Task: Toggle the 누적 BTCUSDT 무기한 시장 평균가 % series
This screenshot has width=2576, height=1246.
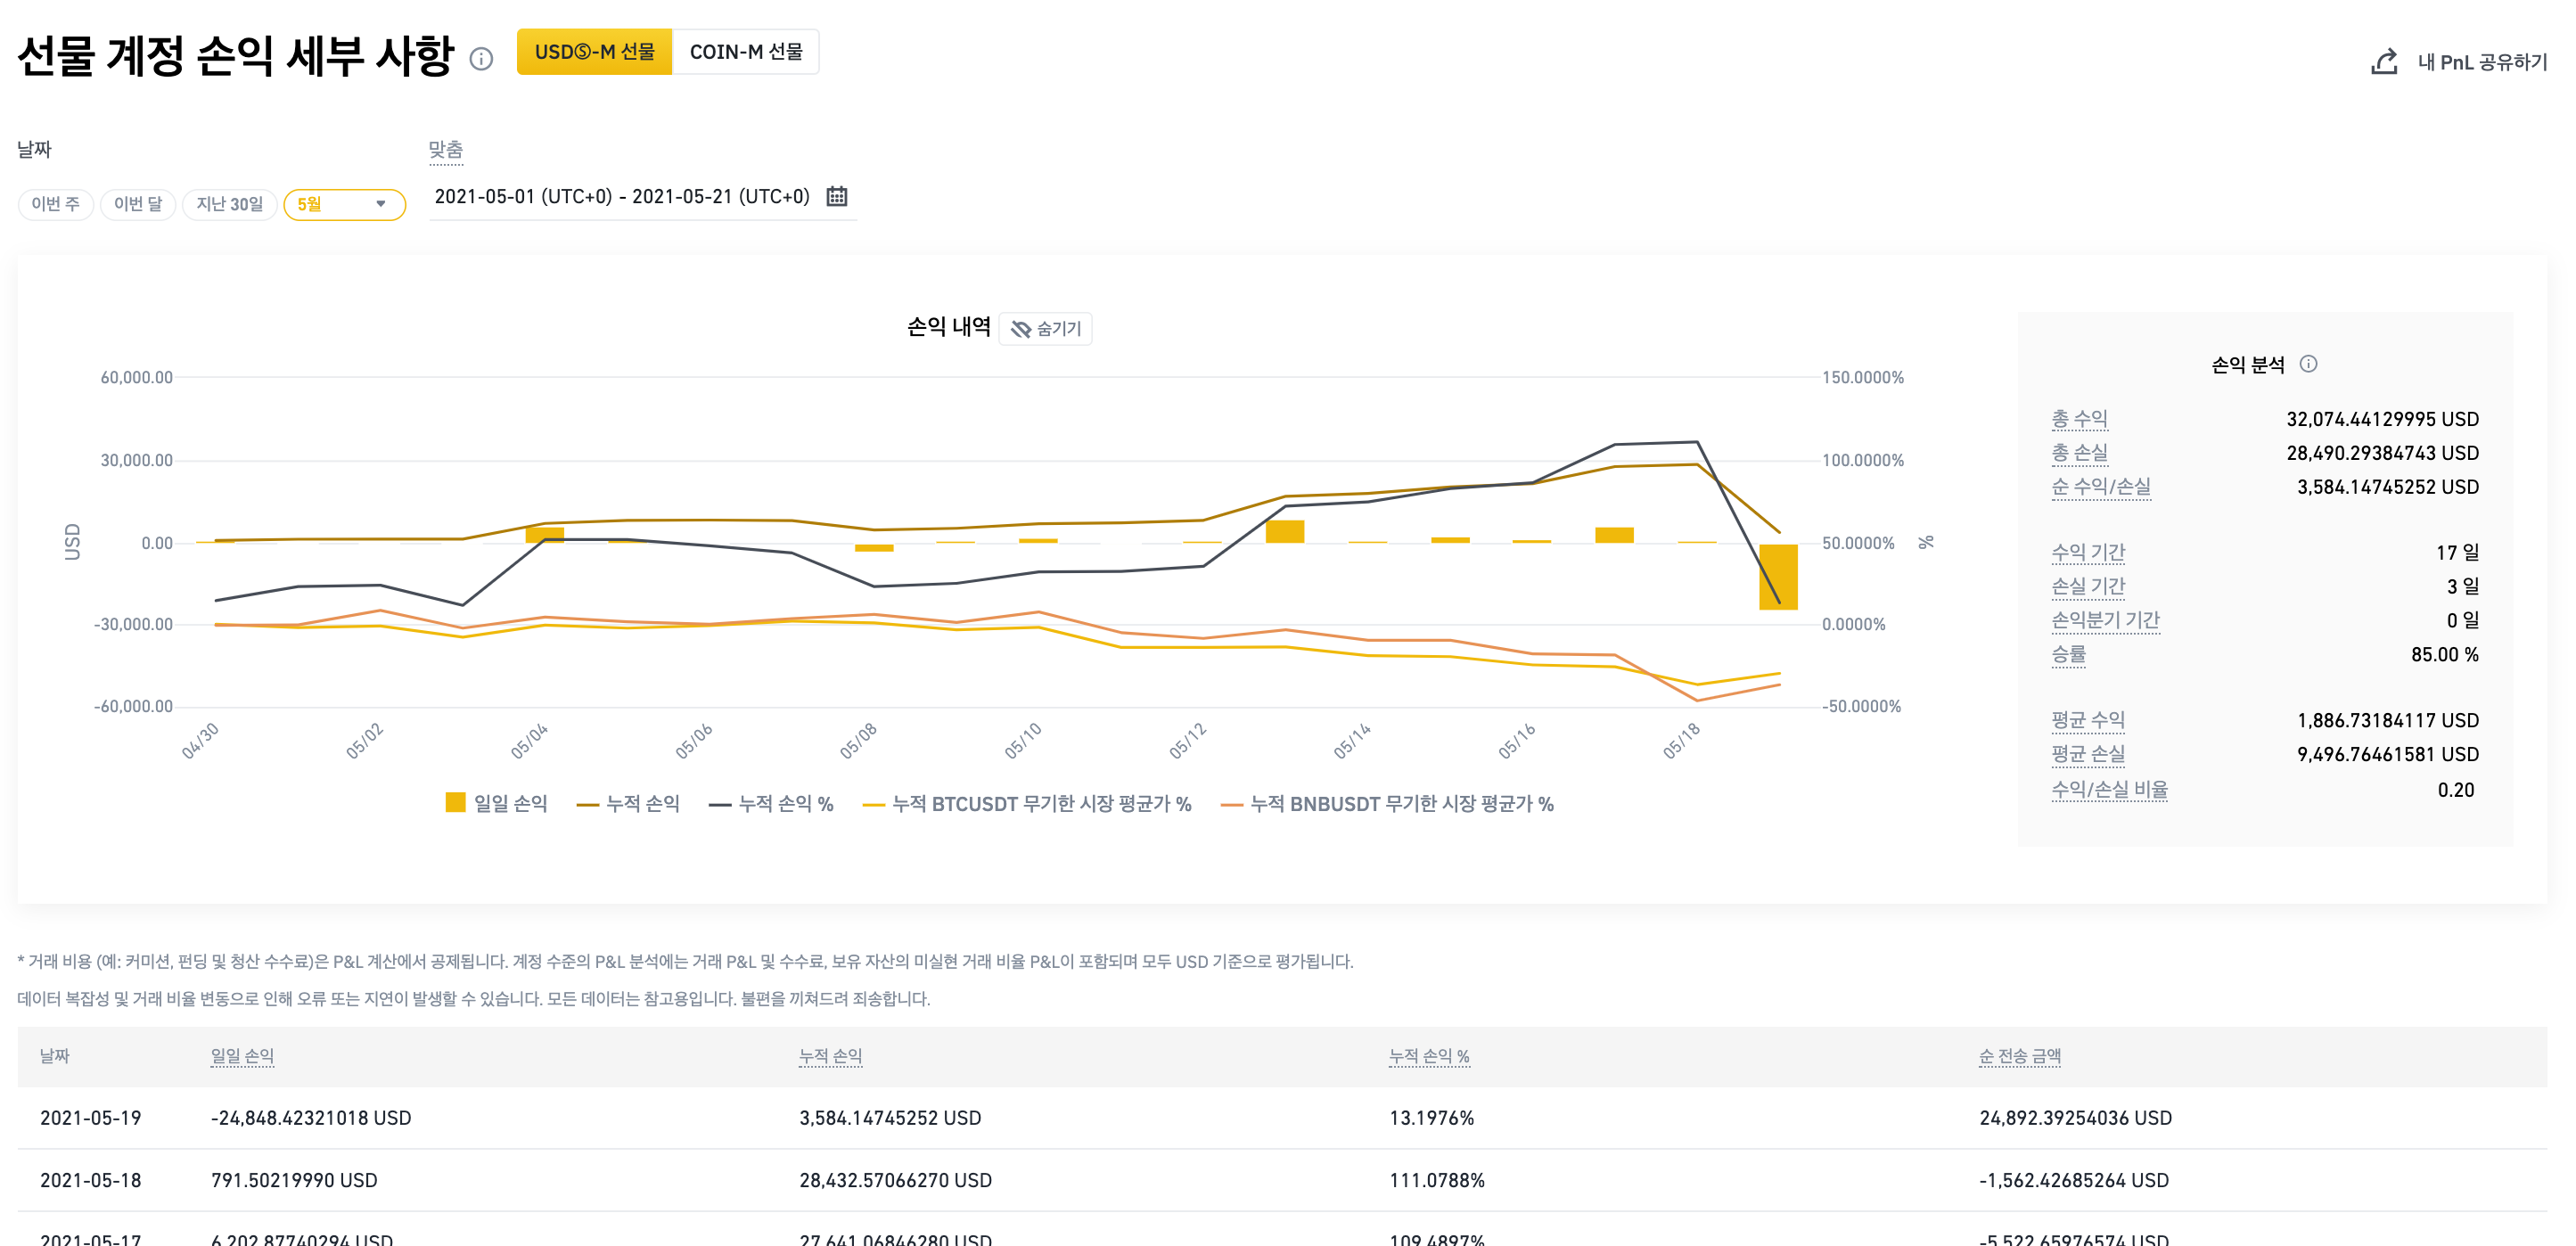Action: pos(1040,804)
